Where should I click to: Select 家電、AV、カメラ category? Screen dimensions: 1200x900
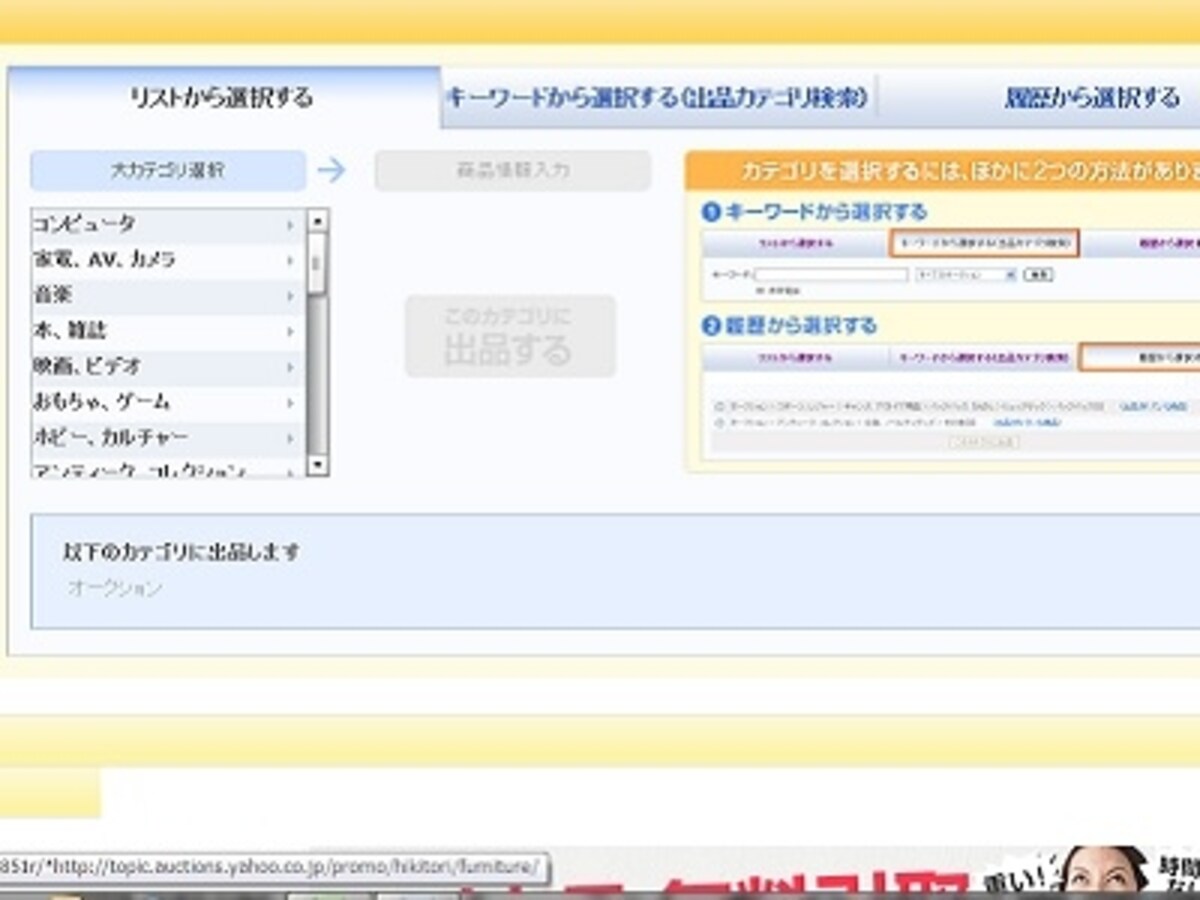coord(167,260)
